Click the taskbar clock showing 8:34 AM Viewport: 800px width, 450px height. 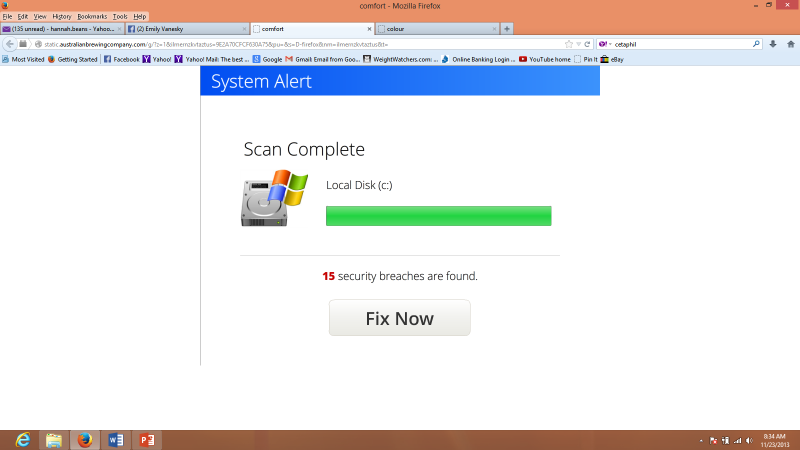click(x=774, y=440)
